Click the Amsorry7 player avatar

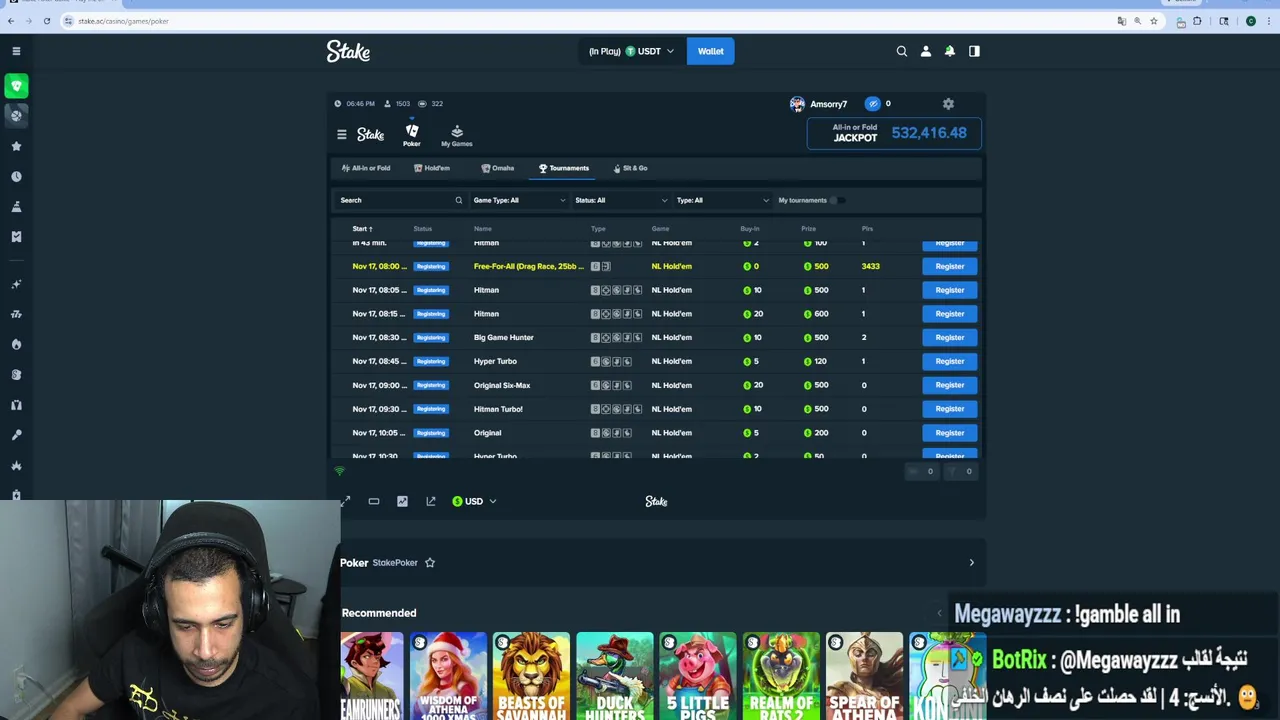[797, 104]
